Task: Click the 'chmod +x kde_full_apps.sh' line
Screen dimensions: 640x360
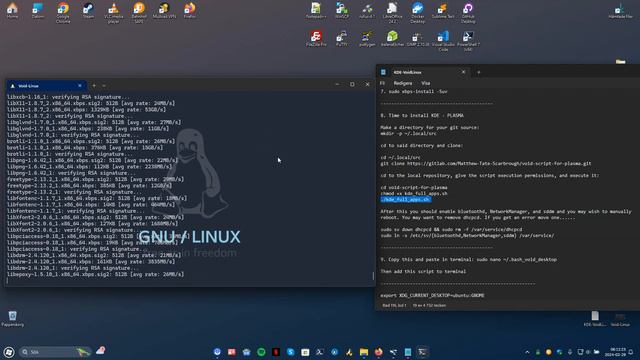Action: [x=414, y=193]
